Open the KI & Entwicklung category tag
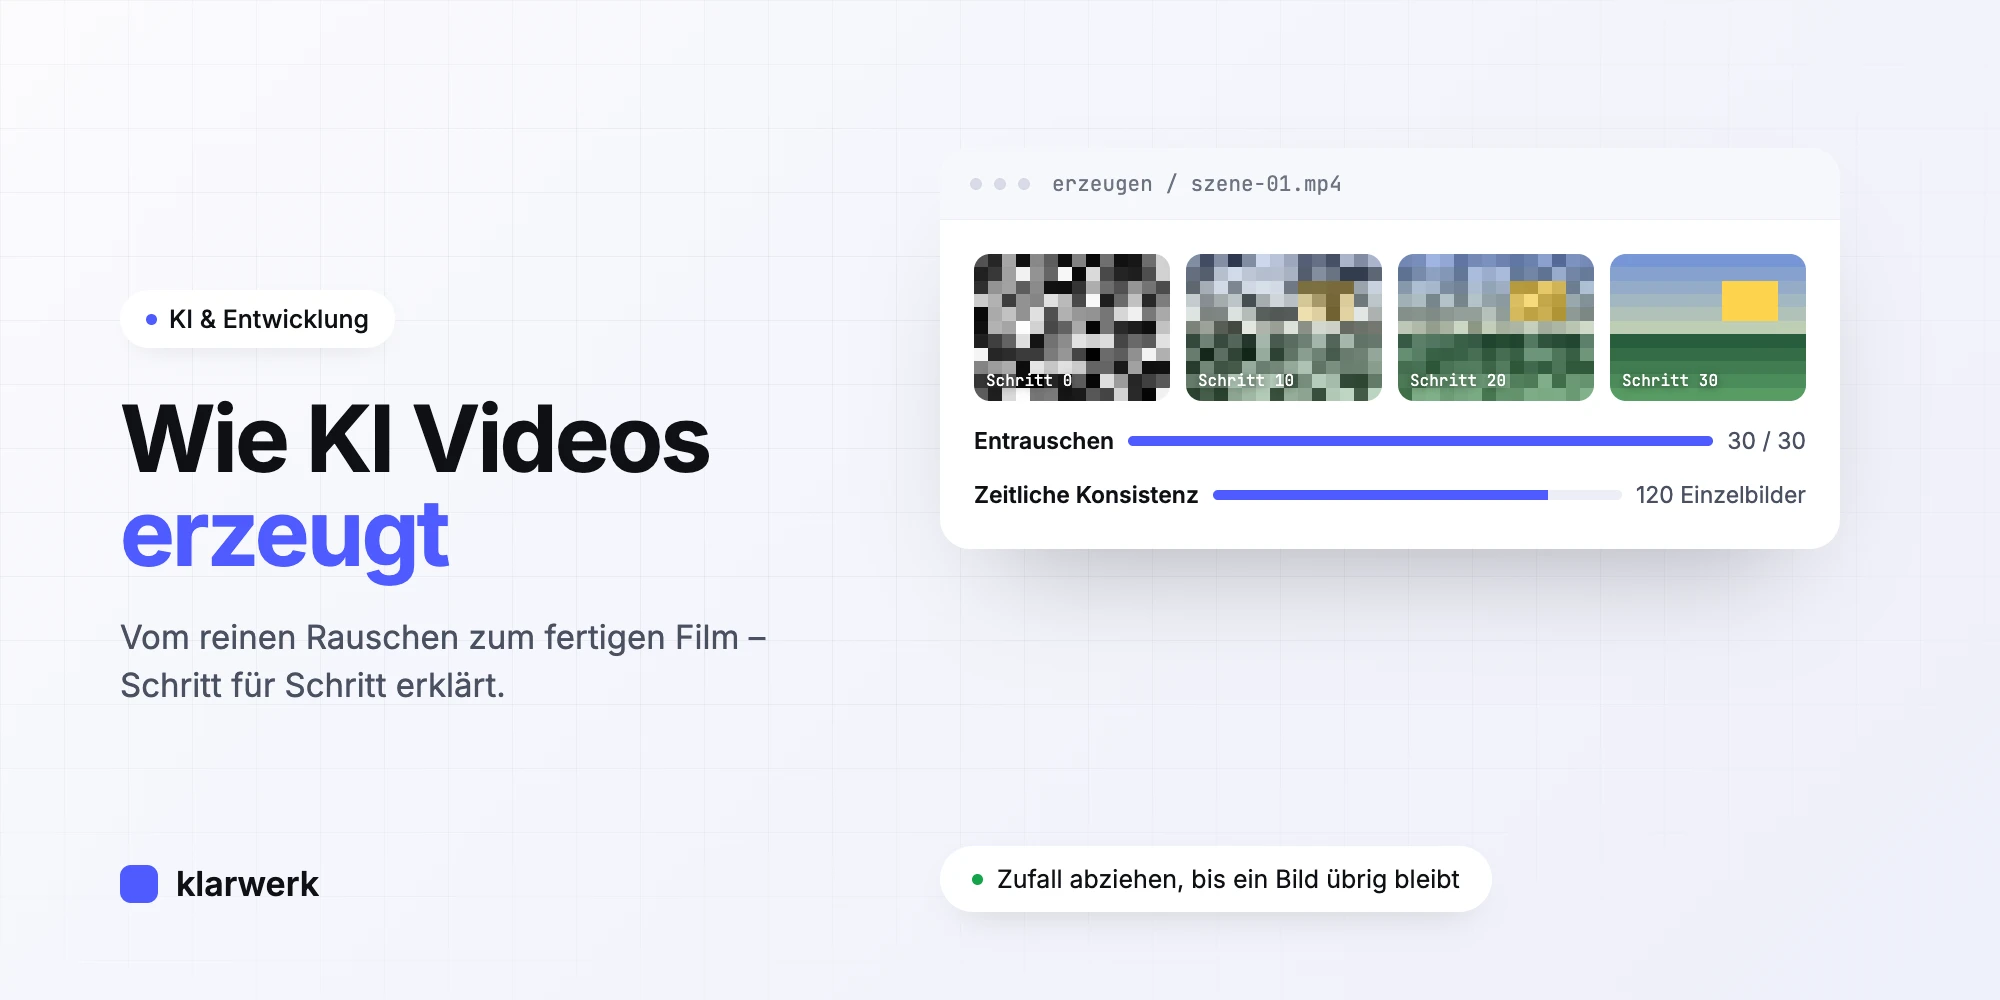Viewport: 2000px width, 1000px height. point(257,319)
